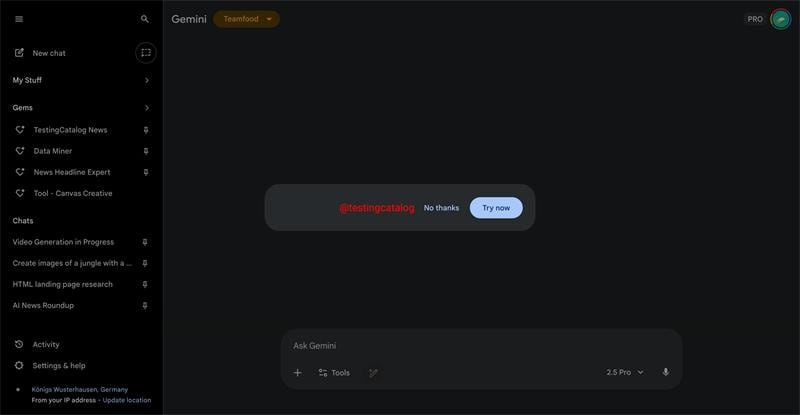This screenshot has width=800, height=415.
Task: Click the microphone voice input icon
Action: click(x=666, y=372)
